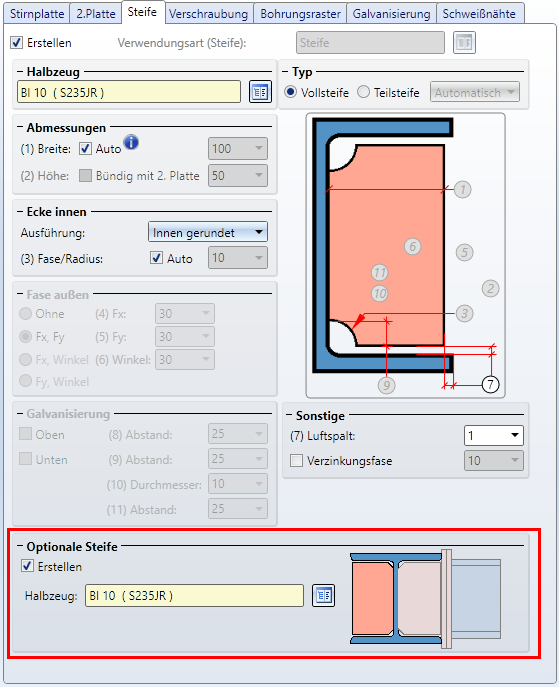Open the Verzinkungsfase 10 dropdown

pos(494,460)
